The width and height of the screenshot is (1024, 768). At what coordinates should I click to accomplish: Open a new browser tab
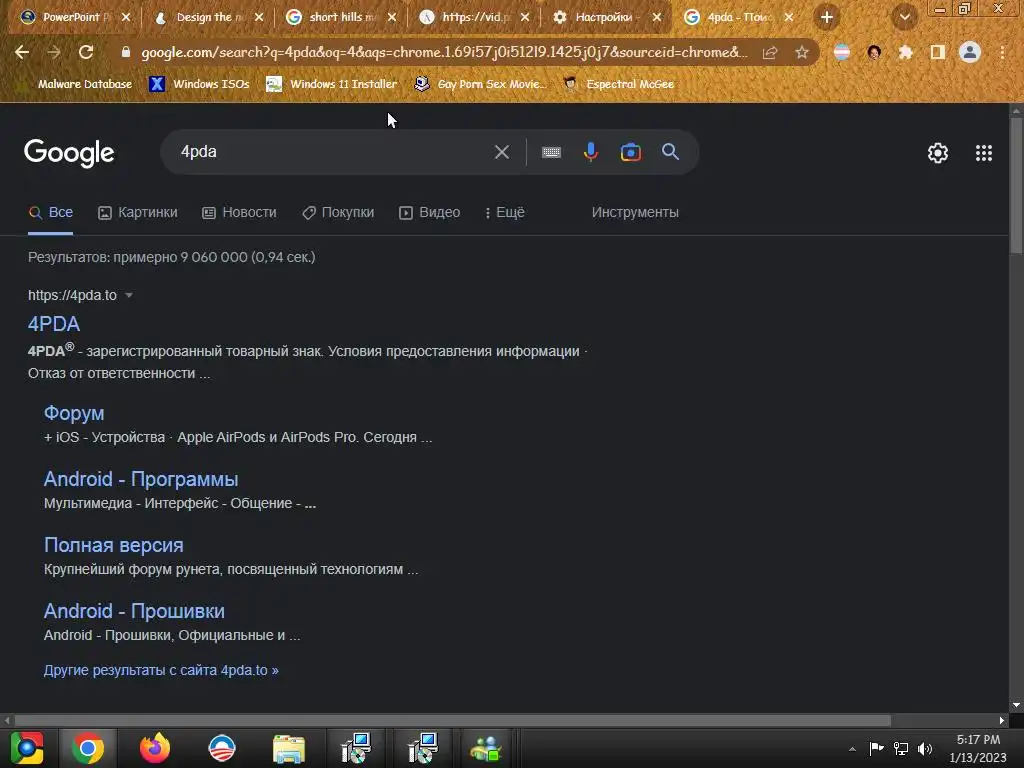827,17
